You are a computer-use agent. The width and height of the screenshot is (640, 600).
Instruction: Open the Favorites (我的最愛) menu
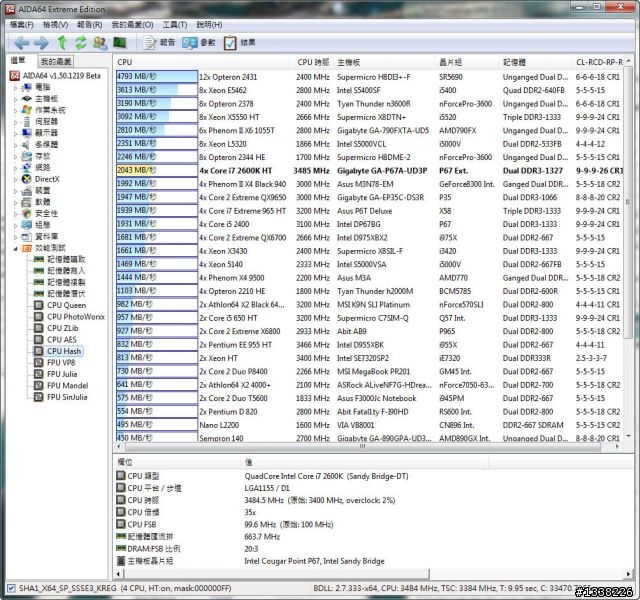coord(132,25)
